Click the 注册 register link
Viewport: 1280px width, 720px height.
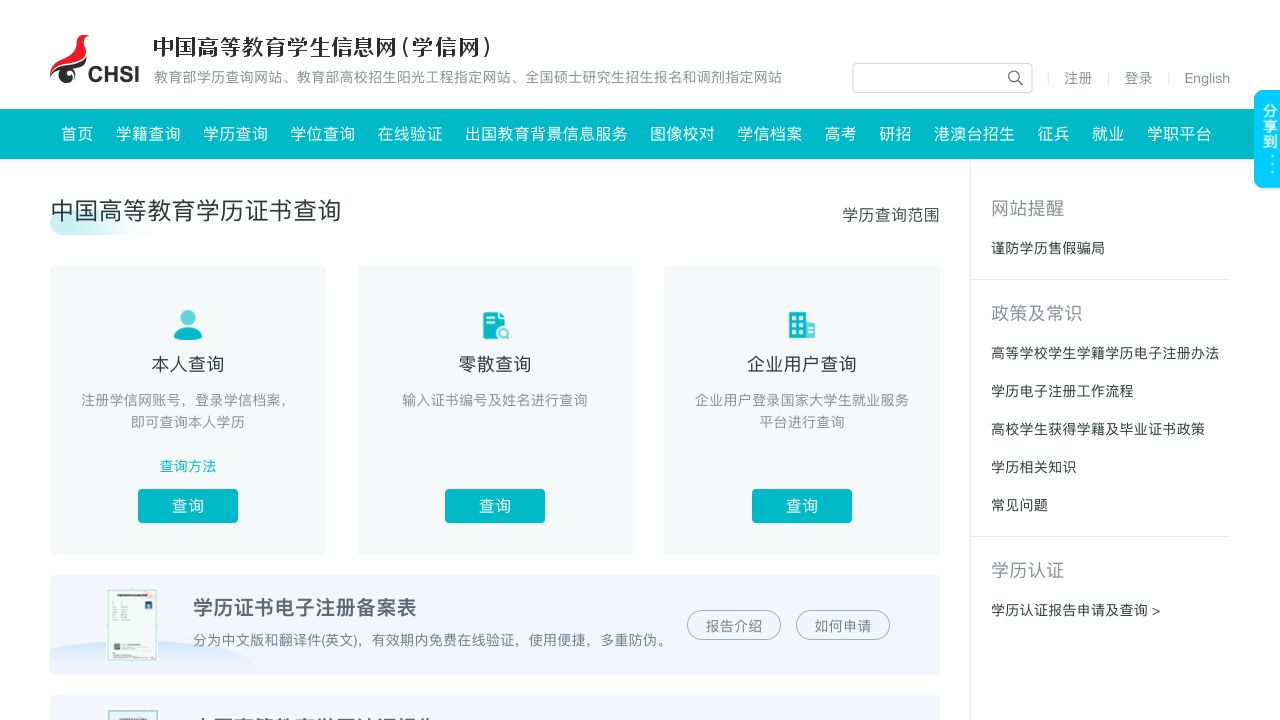coord(1078,78)
